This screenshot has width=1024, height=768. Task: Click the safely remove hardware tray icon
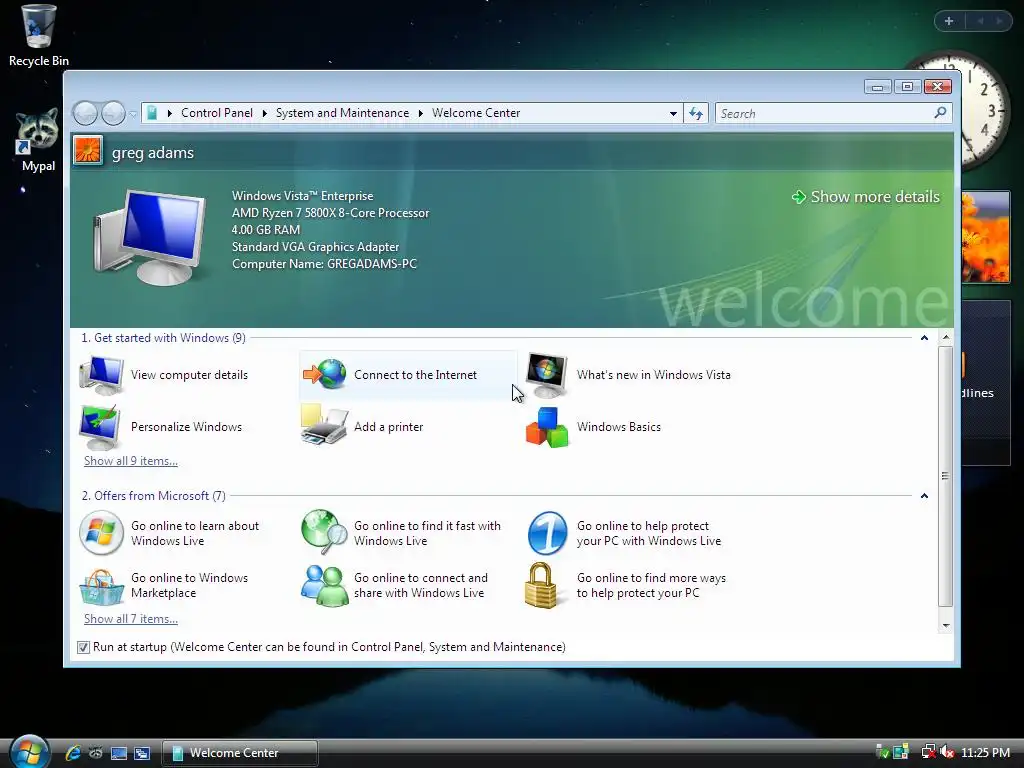point(882,752)
